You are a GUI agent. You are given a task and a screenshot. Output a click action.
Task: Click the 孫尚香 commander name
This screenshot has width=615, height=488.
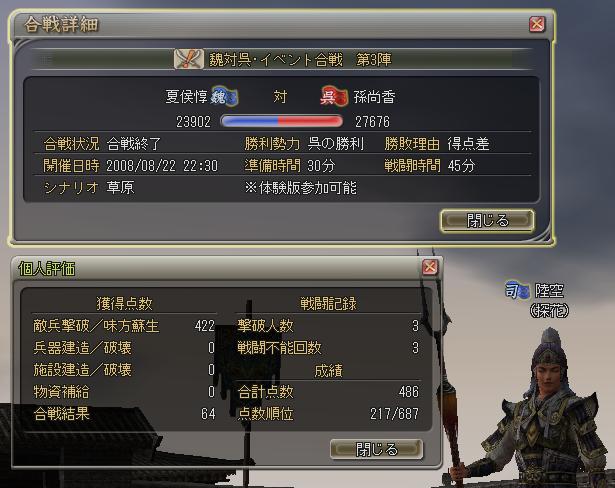(374, 97)
